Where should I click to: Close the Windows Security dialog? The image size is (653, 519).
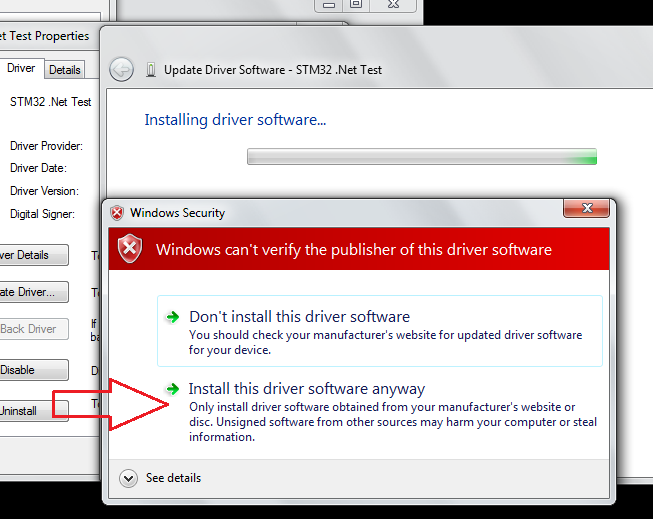click(586, 208)
